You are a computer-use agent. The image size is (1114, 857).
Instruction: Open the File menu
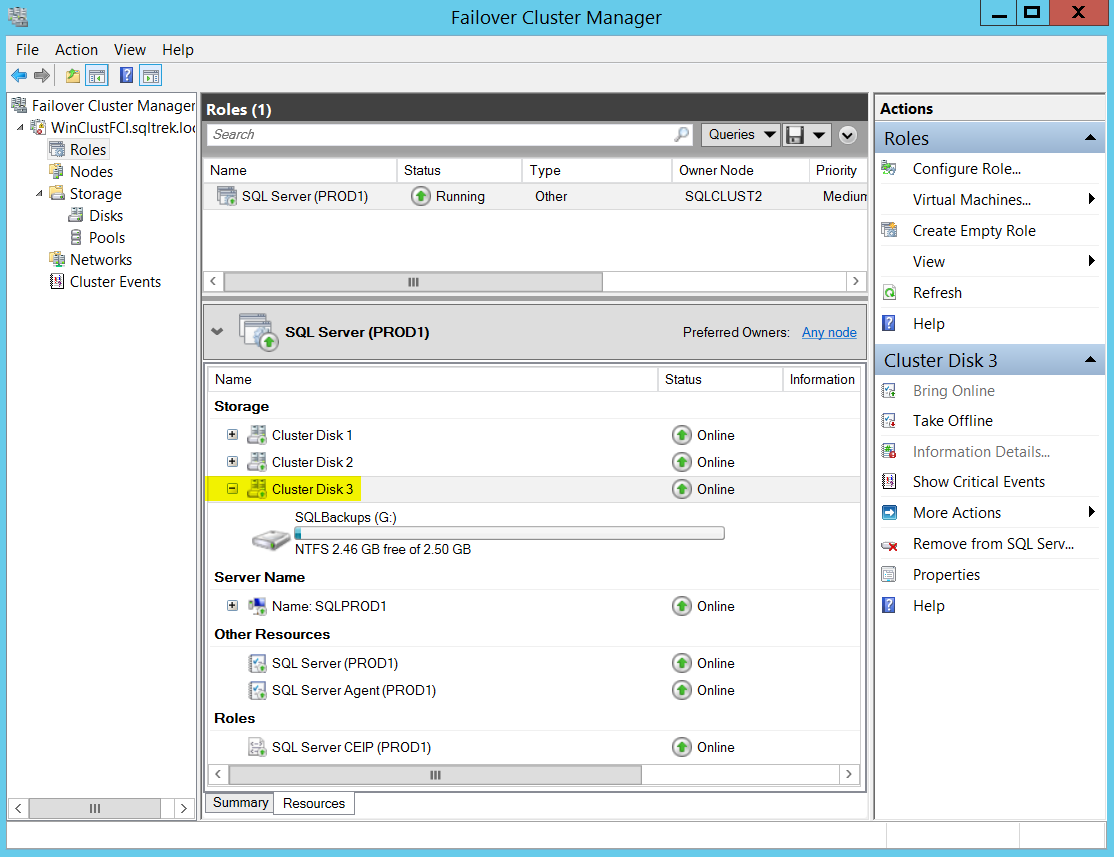pyautogui.click(x=27, y=50)
